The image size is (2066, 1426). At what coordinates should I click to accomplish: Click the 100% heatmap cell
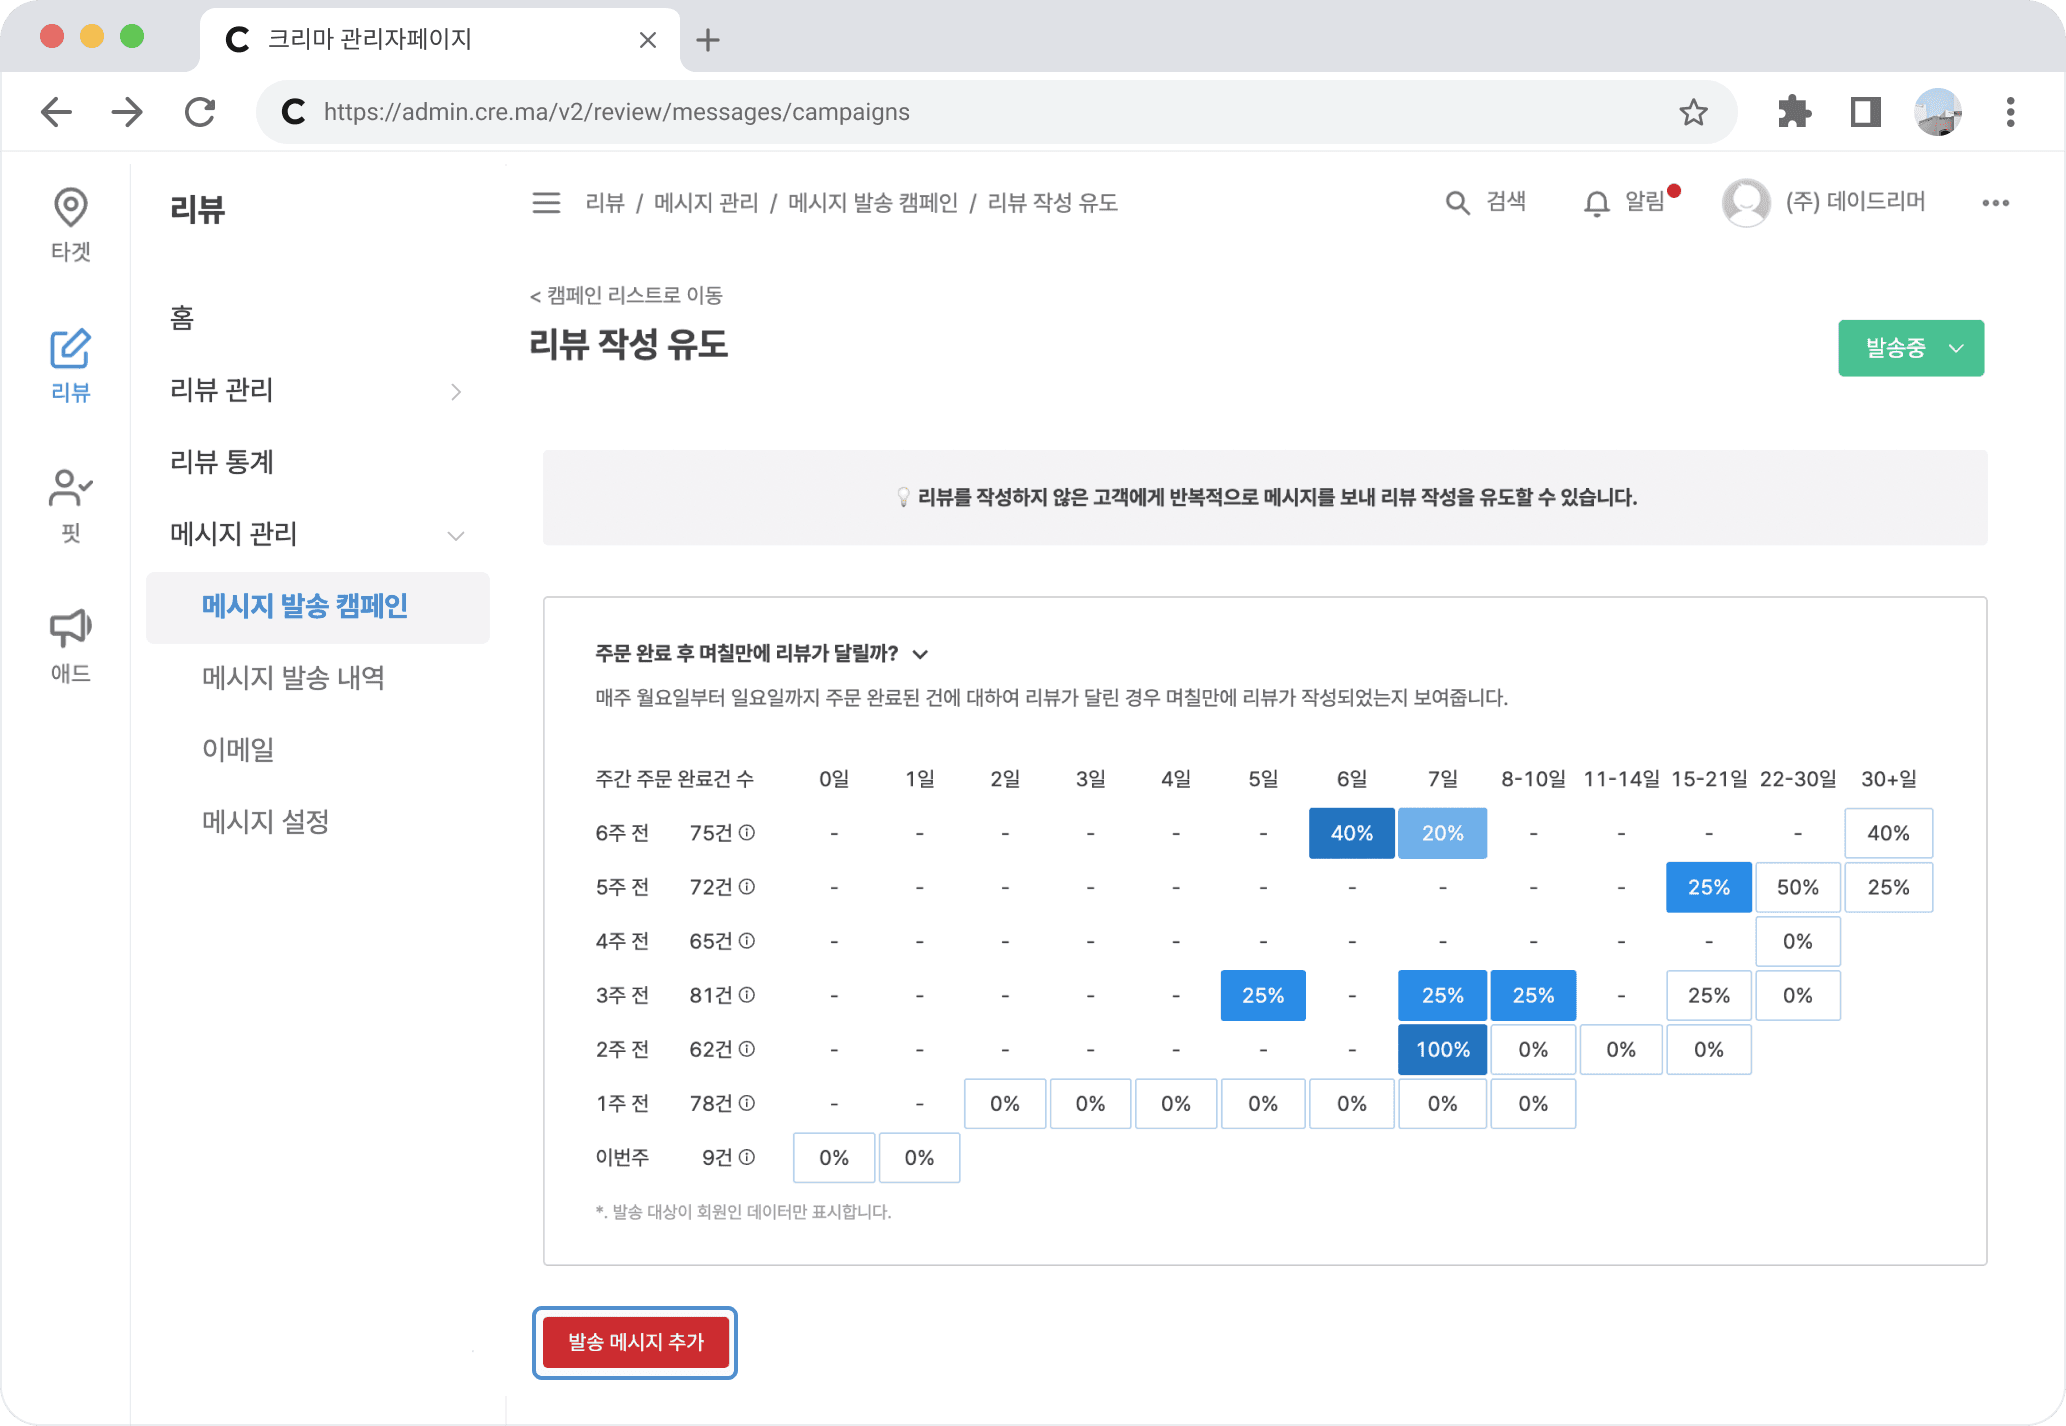[x=1442, y=1049]
